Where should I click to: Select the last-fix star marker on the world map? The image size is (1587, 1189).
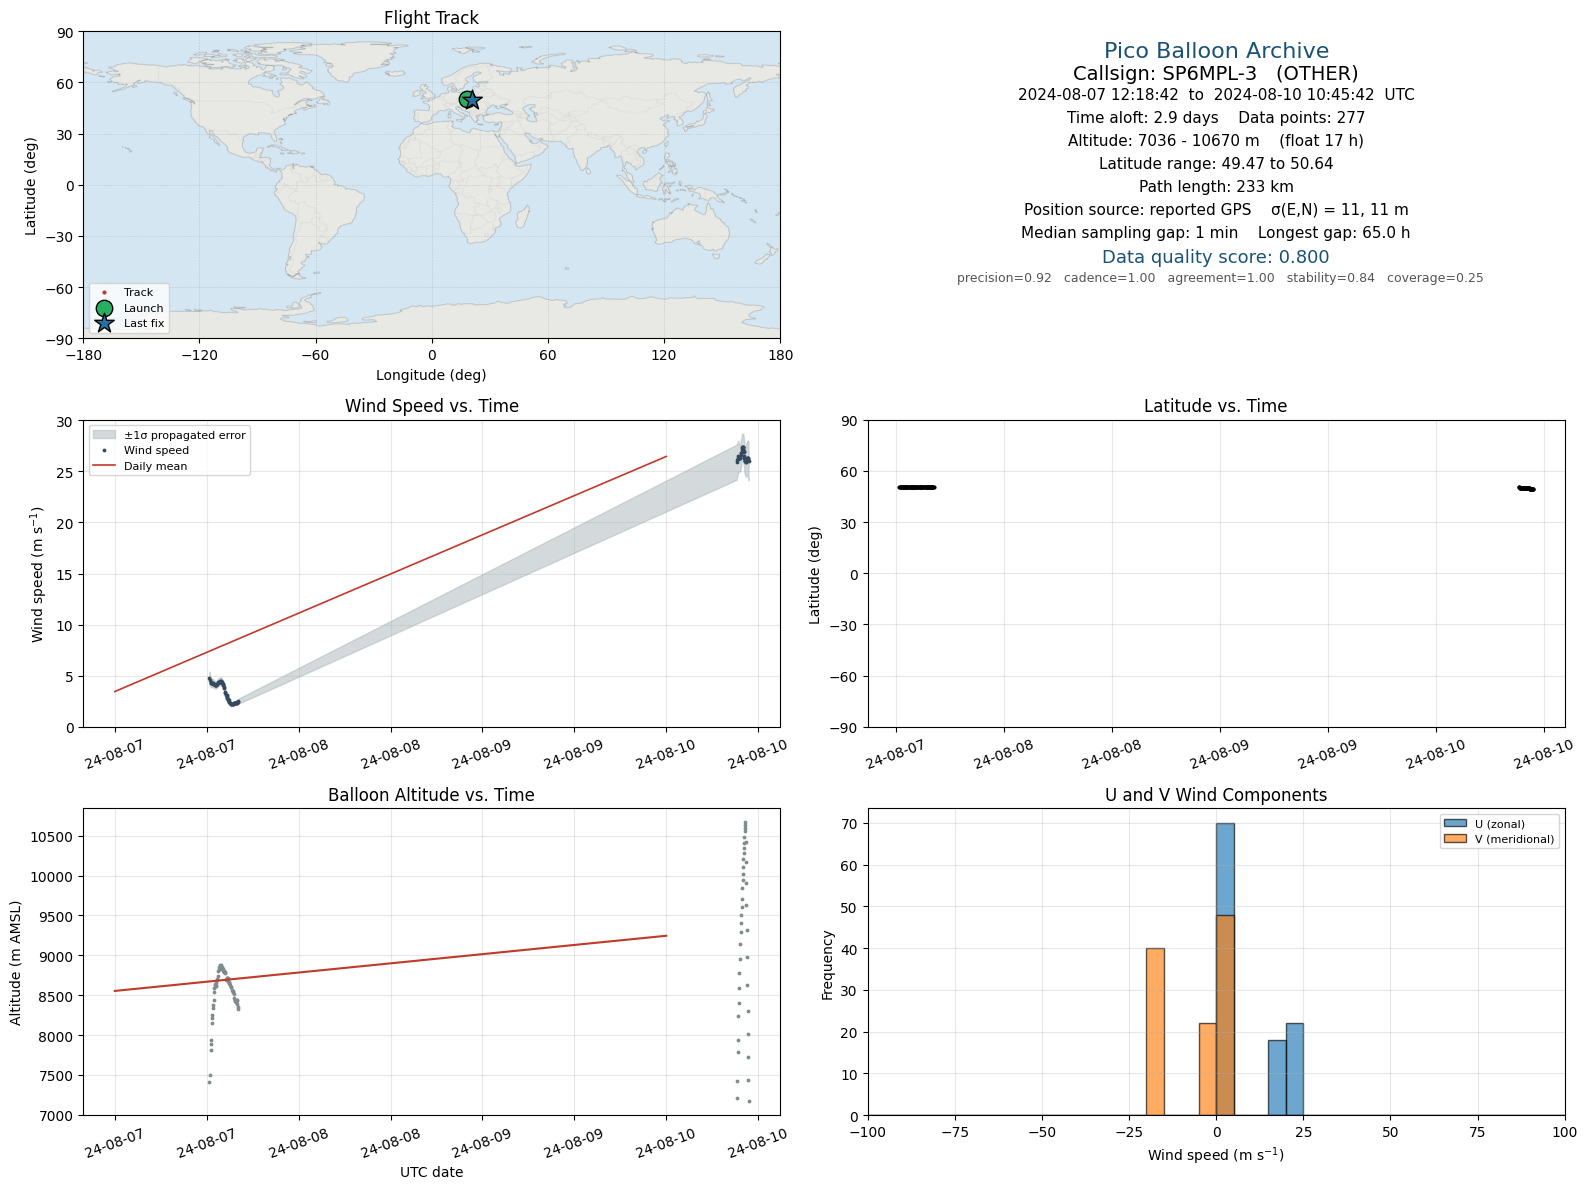(473, 100)
